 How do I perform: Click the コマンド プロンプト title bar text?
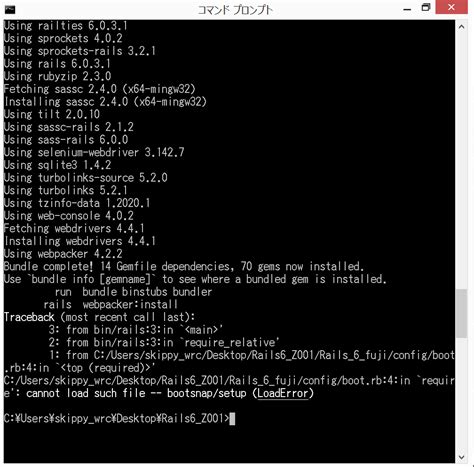(x=235, y=10)
